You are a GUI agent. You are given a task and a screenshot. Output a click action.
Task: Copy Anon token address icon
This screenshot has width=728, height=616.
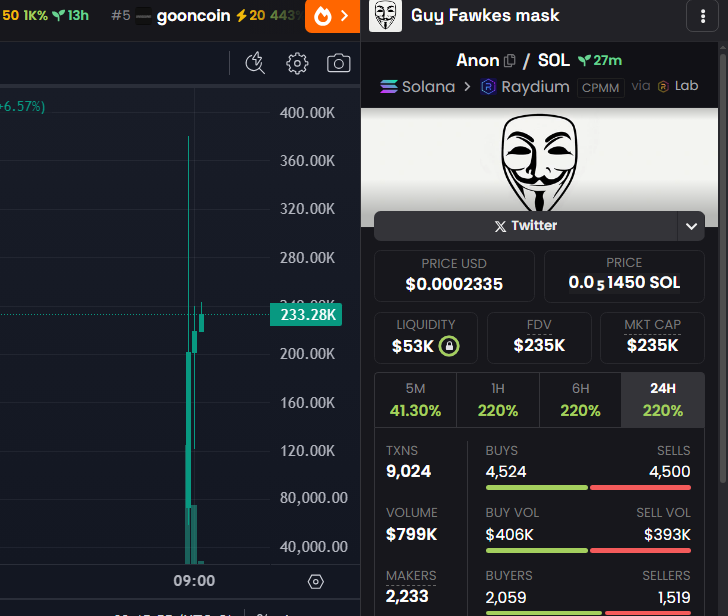(x=510, y=60)
